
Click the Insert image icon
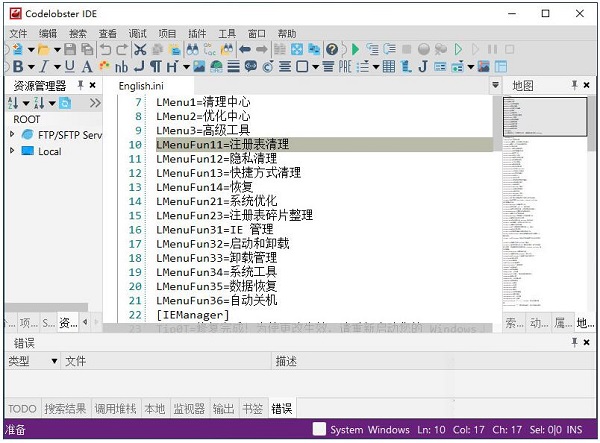tap(199, 67)
